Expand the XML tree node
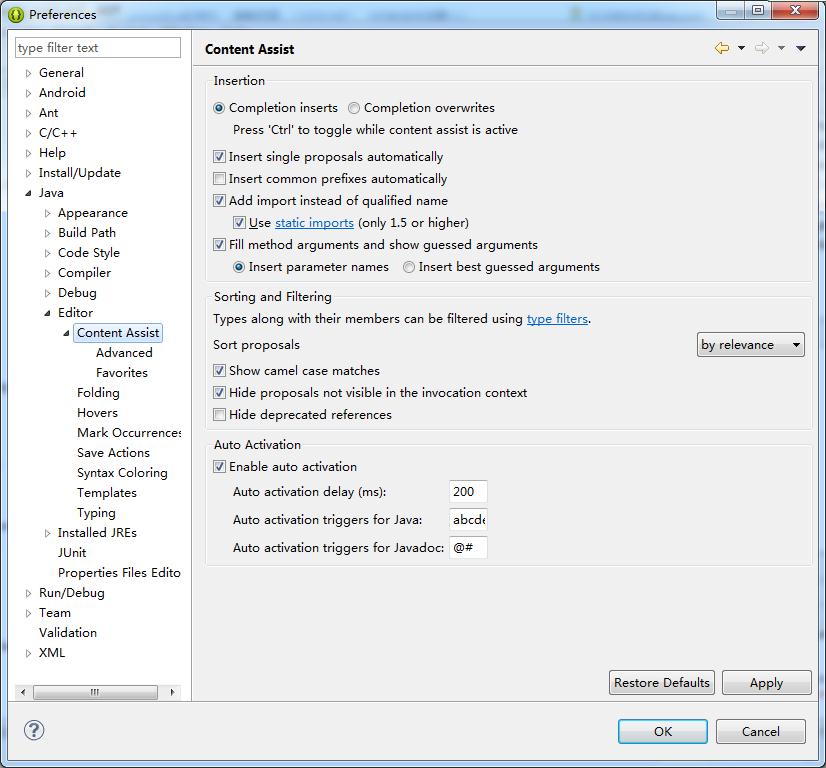 (x=28, y=654)
